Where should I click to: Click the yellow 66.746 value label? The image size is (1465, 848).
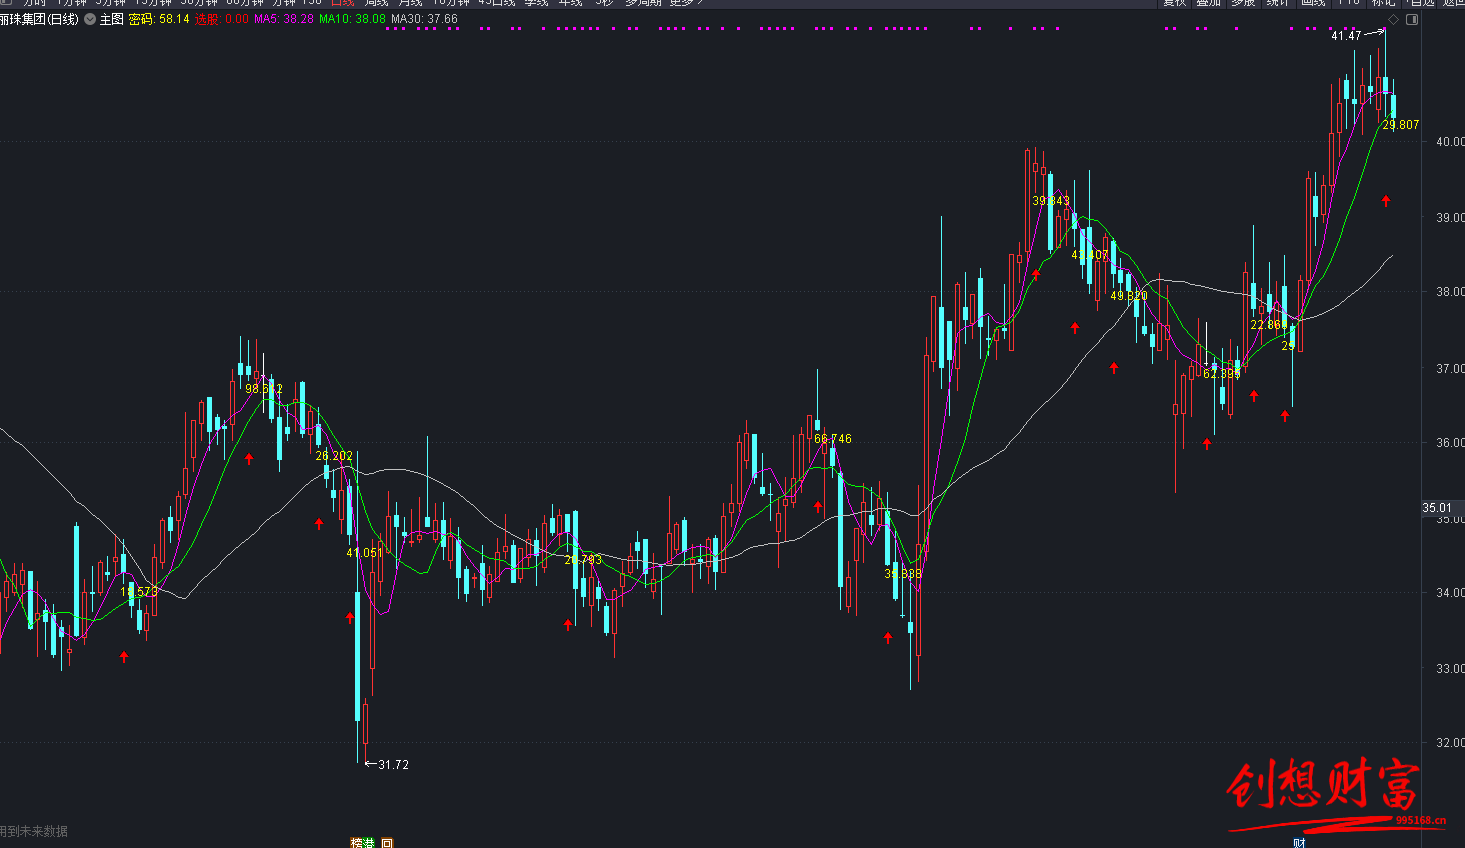(833, 439)
